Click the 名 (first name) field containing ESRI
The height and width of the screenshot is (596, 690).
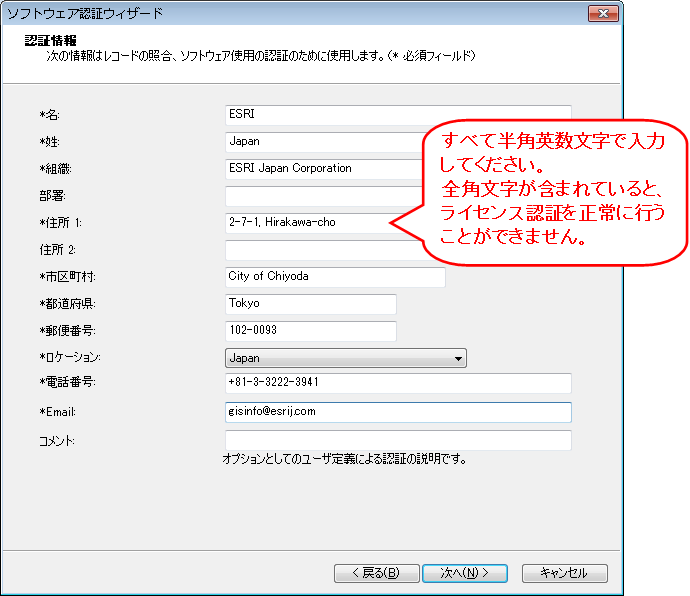pos(398,115)
